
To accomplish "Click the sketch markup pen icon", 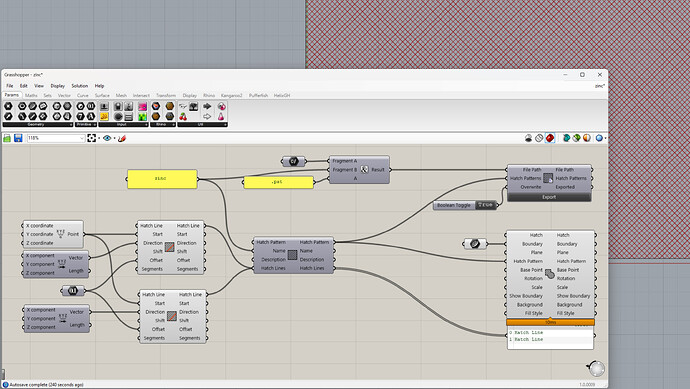I will click(x=122, y=138).
